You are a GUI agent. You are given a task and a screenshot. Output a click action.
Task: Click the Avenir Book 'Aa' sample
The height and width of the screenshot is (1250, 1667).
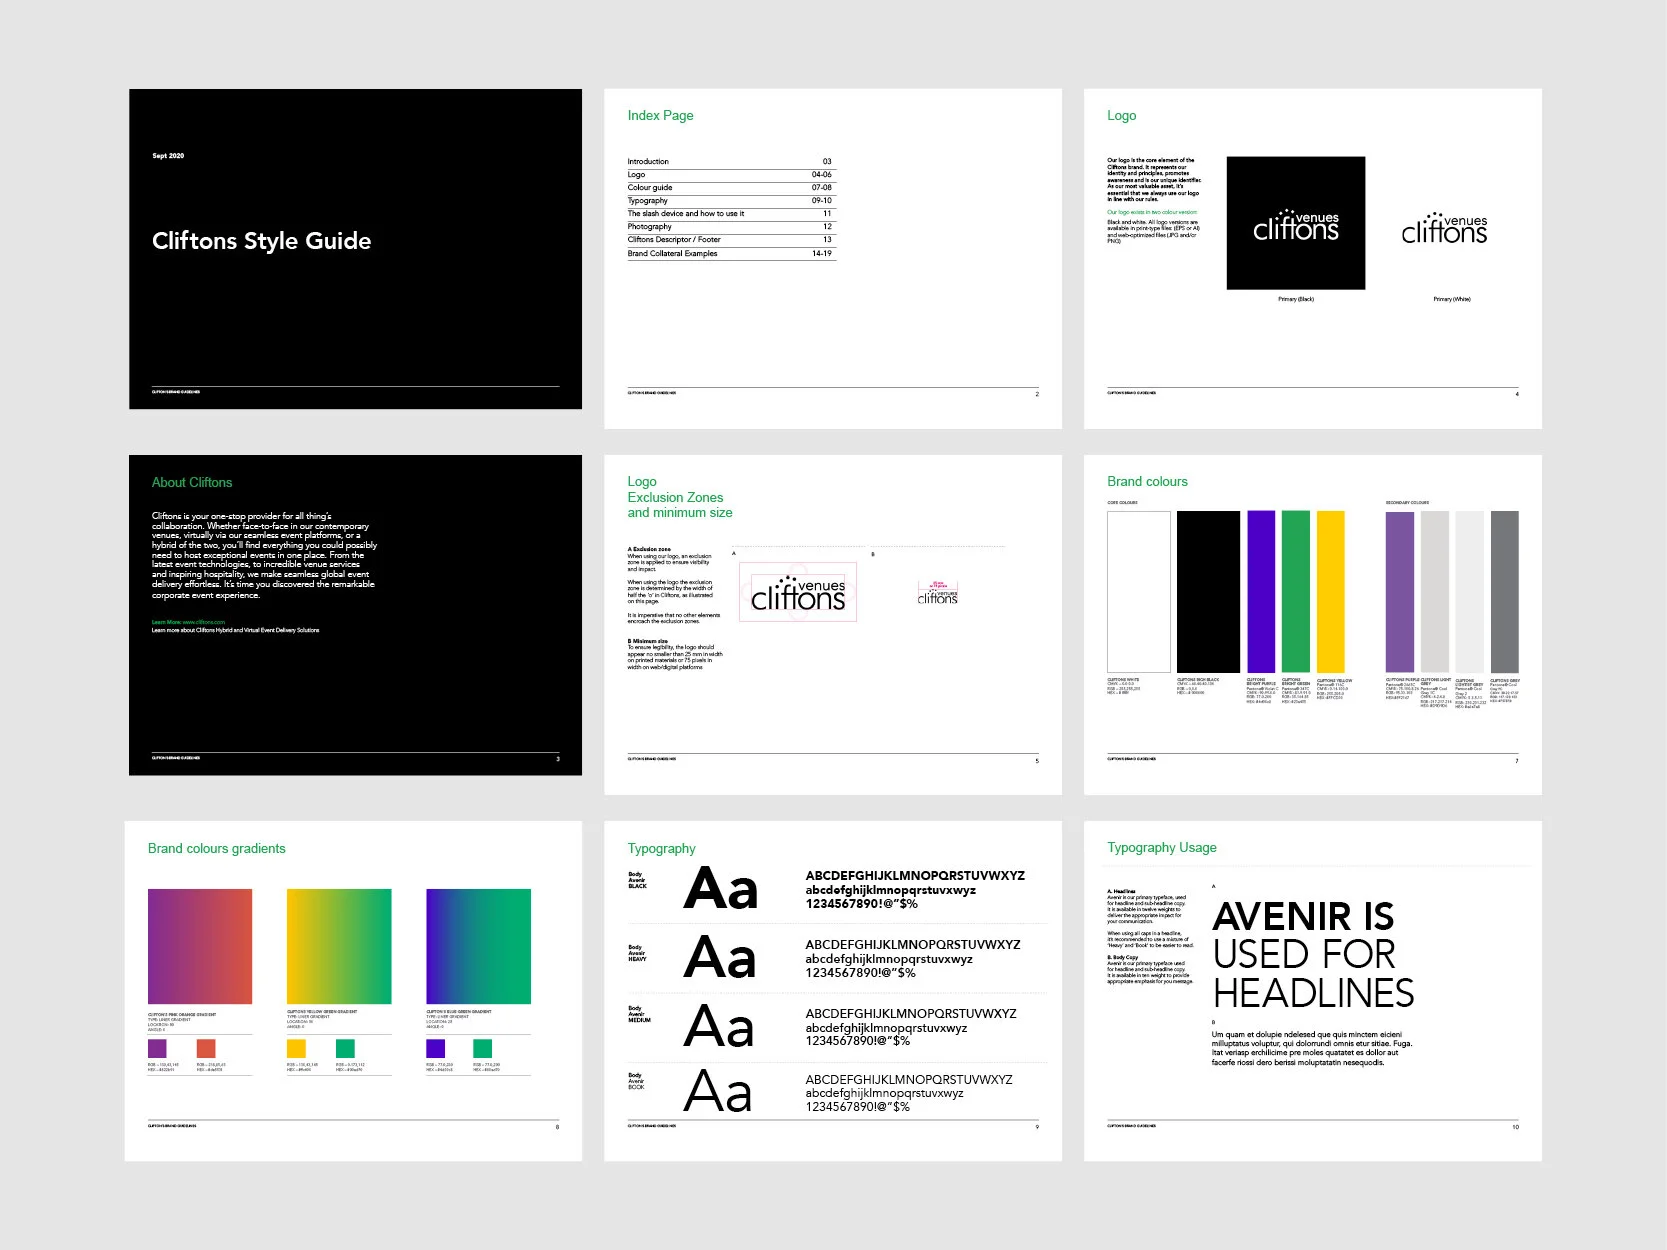tap(718, 1092)
